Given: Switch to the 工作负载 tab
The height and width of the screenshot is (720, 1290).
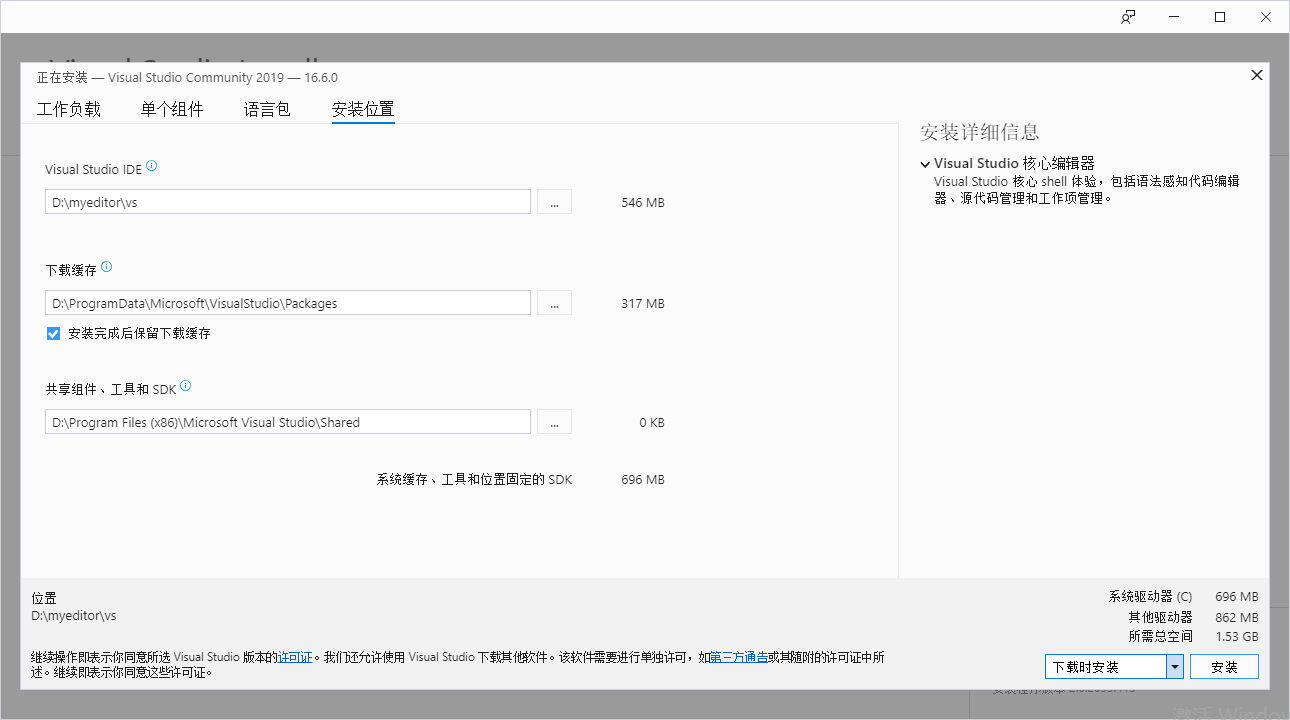Looking at the screenshot, I should click(69, 110).
